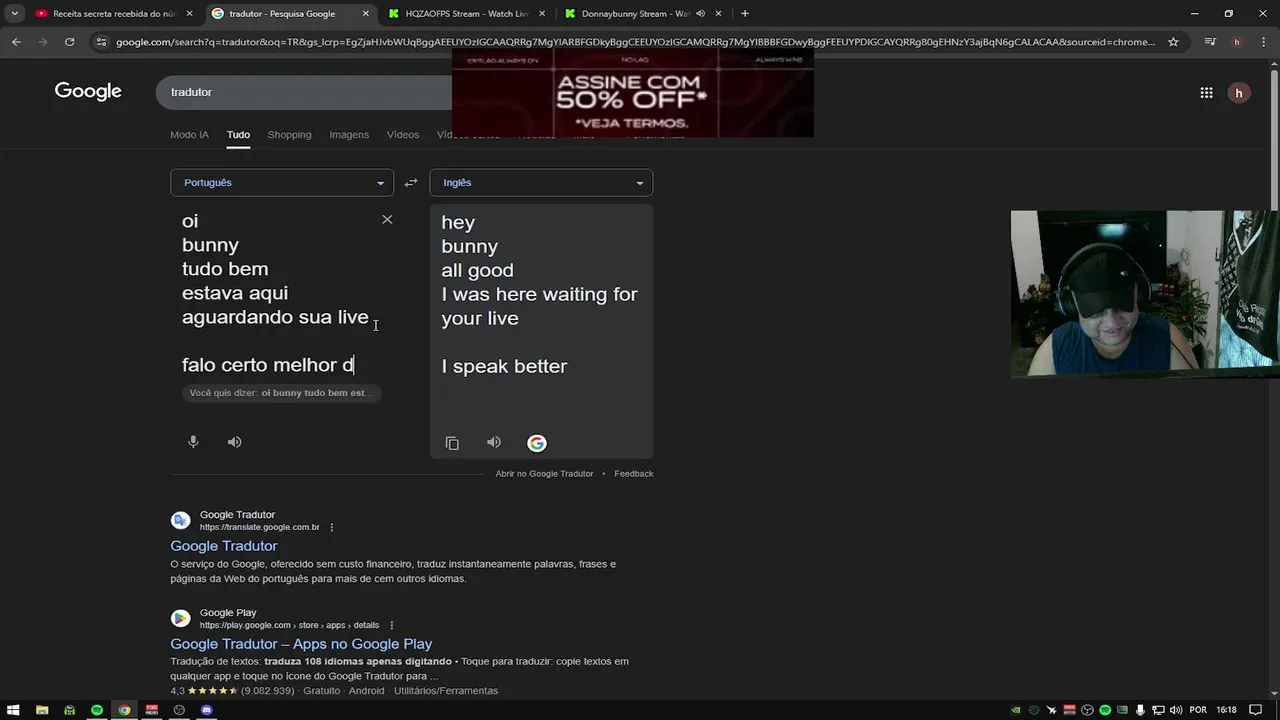
Task: Open the Português source language dropdown
Action: tap(282, 183)
